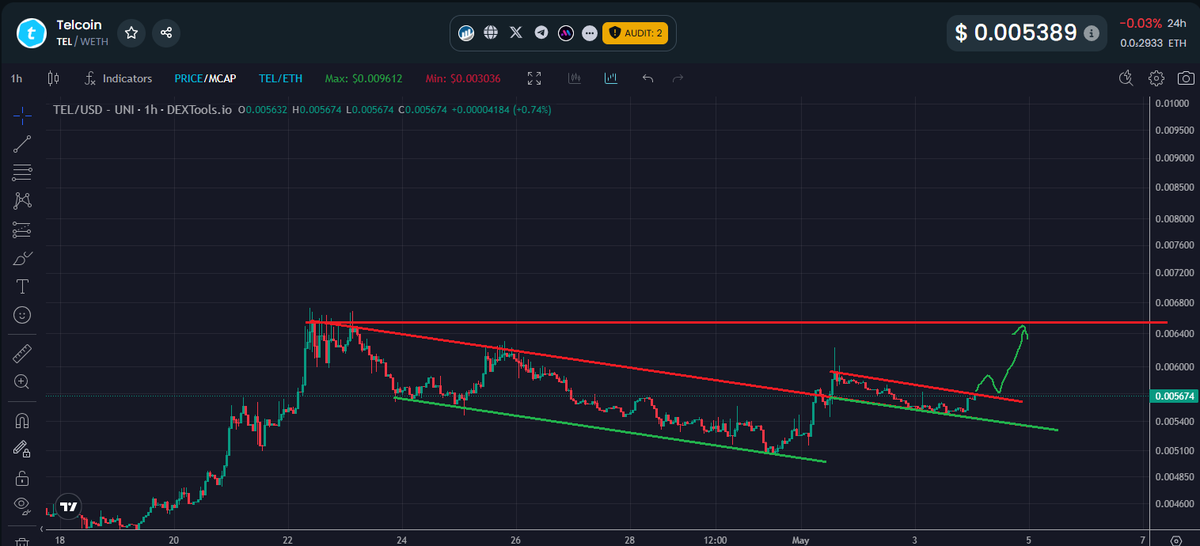Open chart settings gear
The image size is (1200, 546).
click(x=1156, y=78)
